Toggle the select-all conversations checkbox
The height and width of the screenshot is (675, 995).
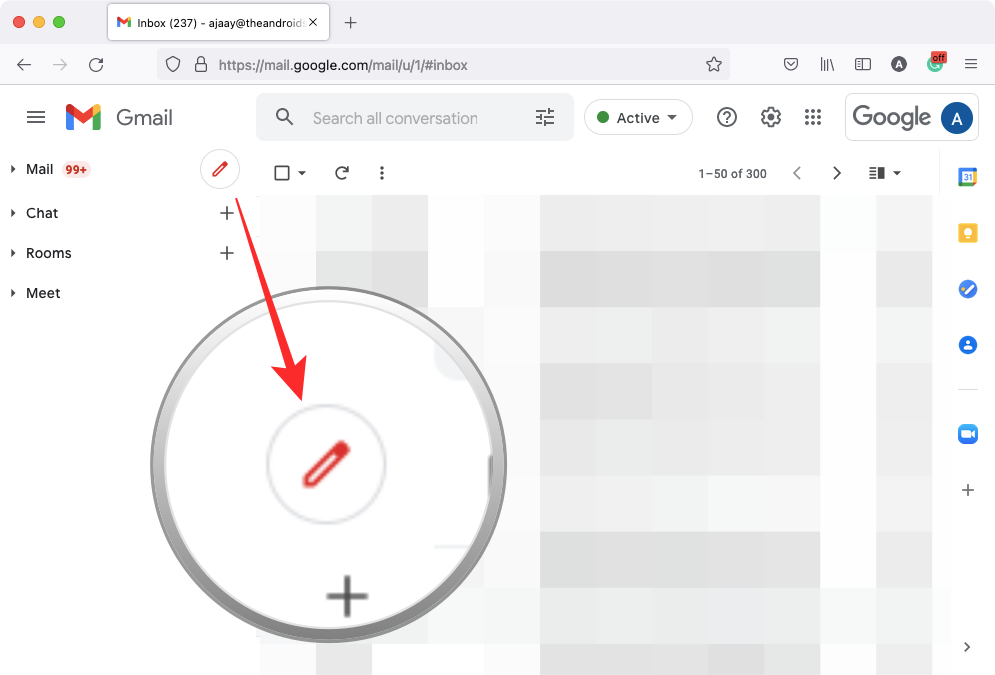tap(281, 172)
